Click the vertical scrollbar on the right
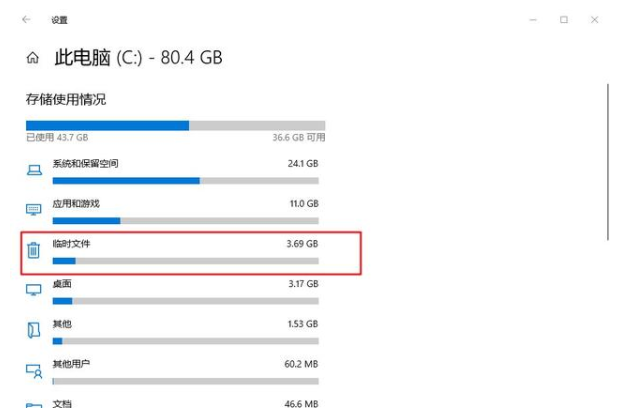Screen dimensions: 619x415 click(x=608, y=160)
